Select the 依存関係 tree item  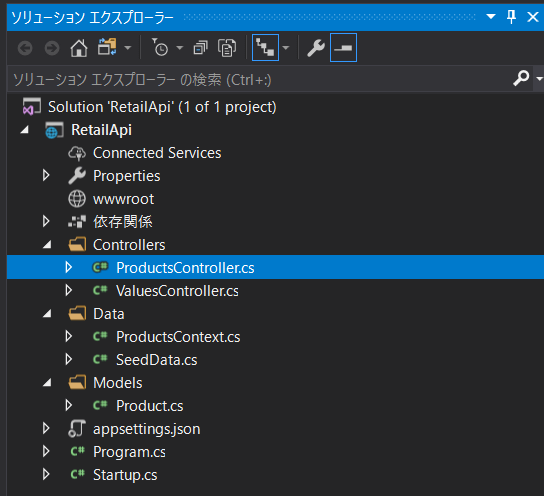coord(122,222)
